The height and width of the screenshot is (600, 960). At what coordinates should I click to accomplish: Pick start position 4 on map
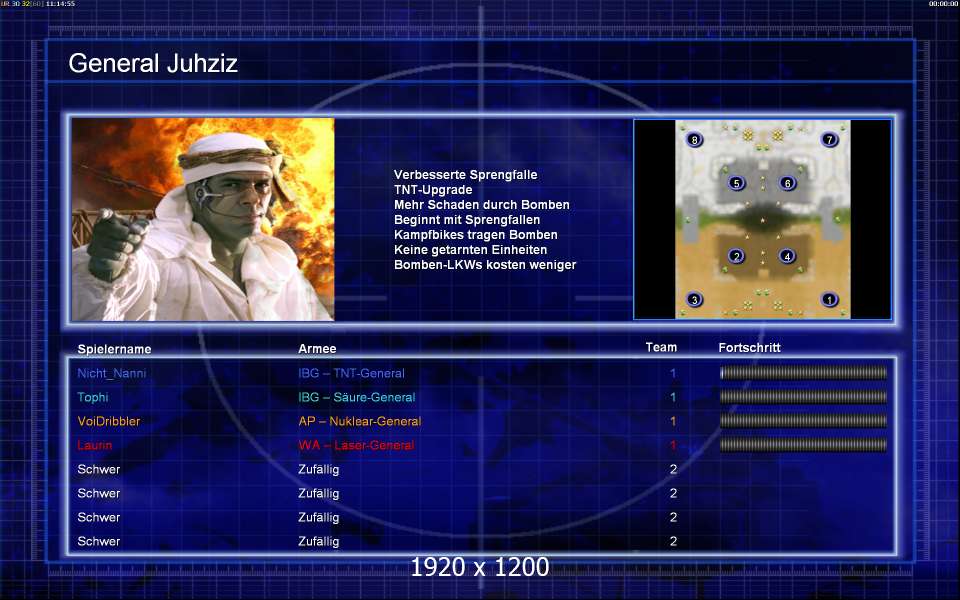click(x=787, y=256)
